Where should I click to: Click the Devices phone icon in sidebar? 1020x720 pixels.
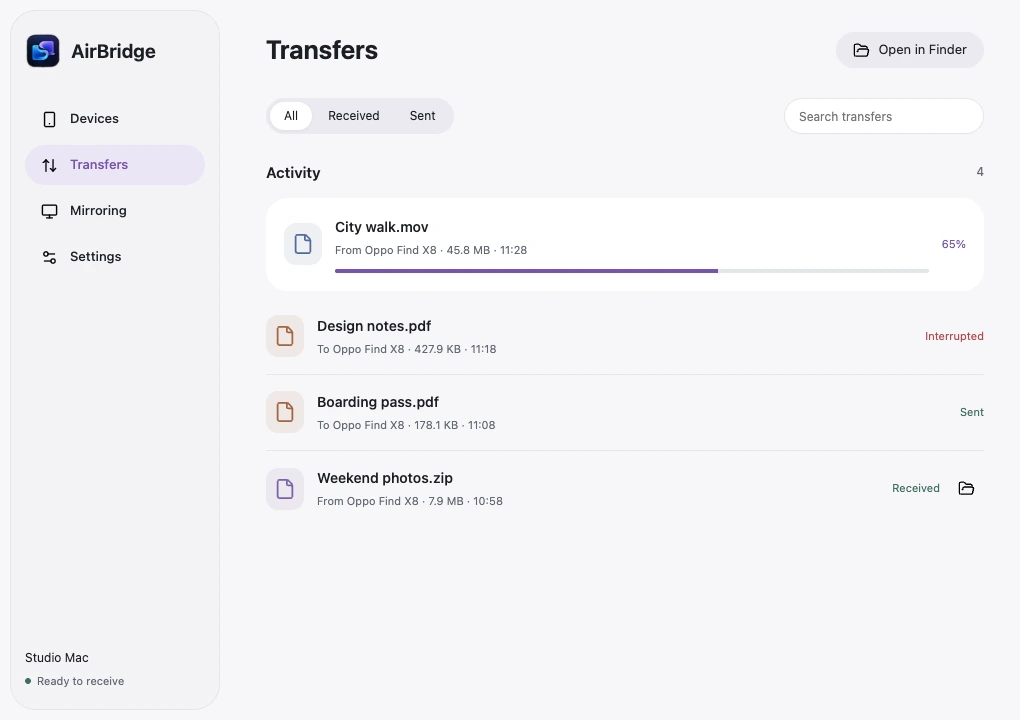(x=49, y=119)
